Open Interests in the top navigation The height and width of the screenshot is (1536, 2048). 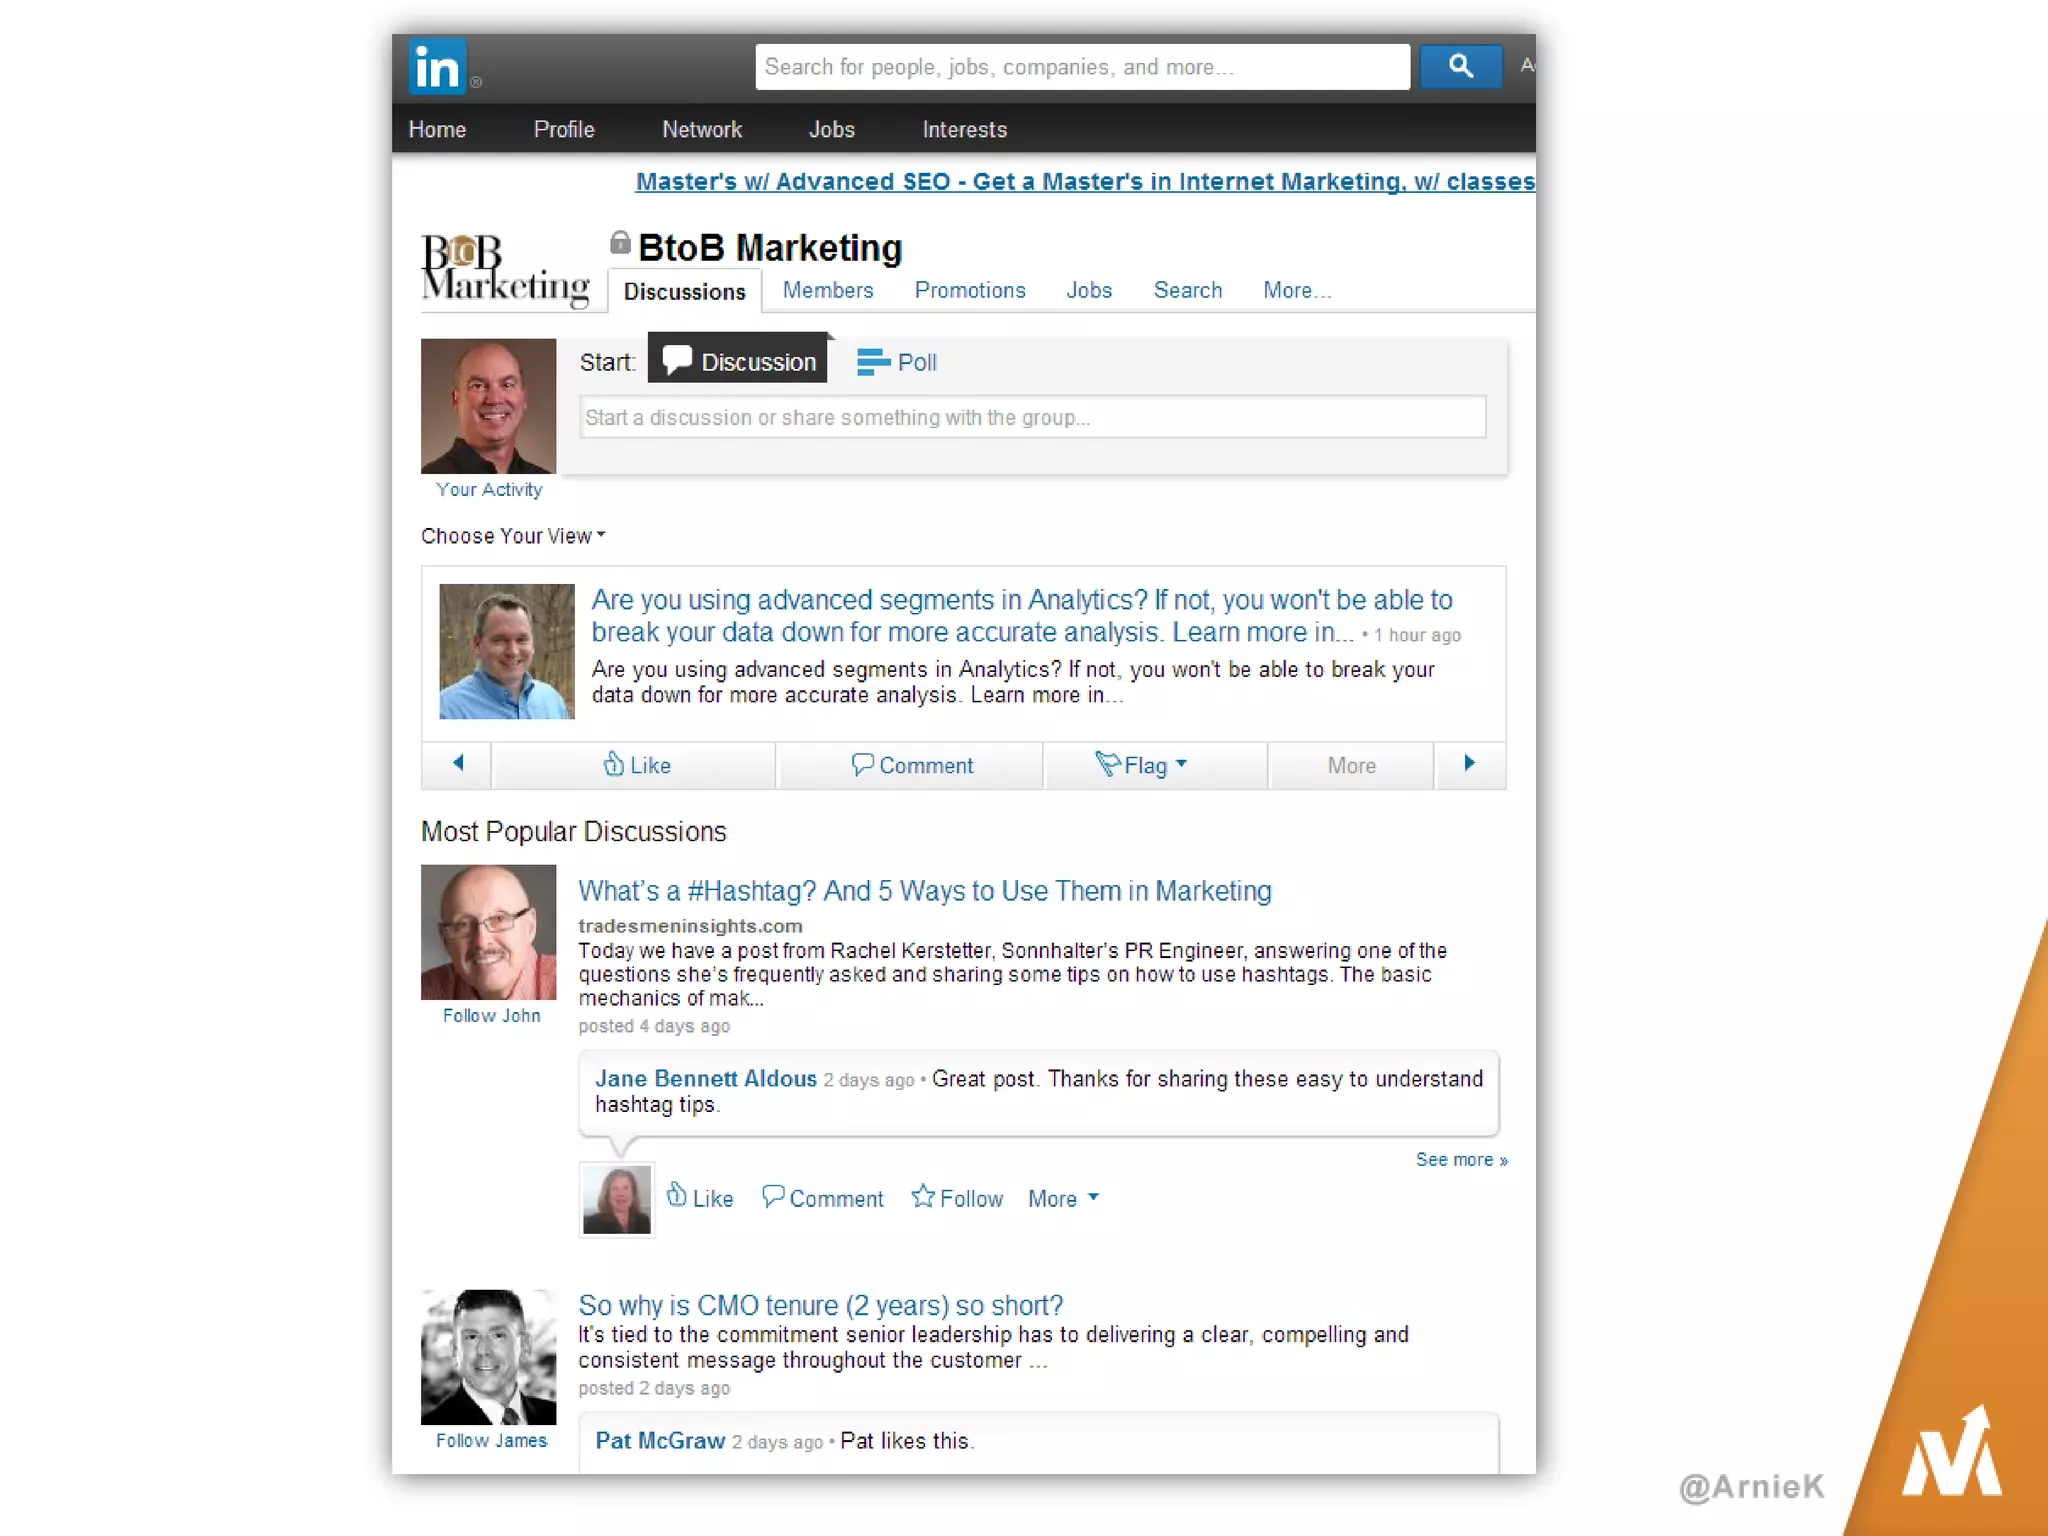pyautogui.click(x=964, y=129)
